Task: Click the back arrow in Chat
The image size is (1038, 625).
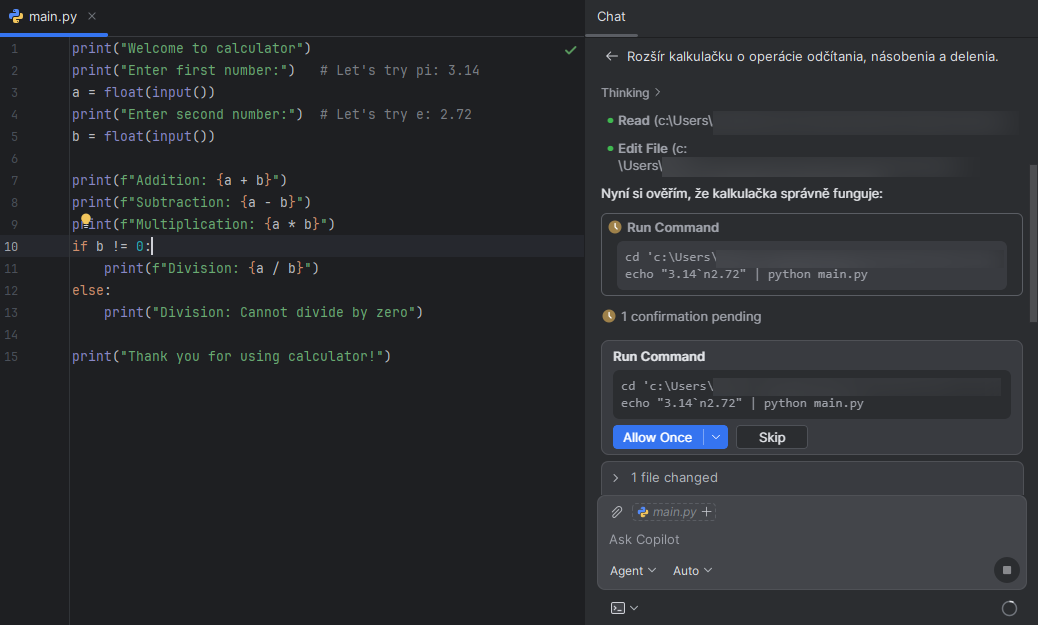Action: pos(612,57)
